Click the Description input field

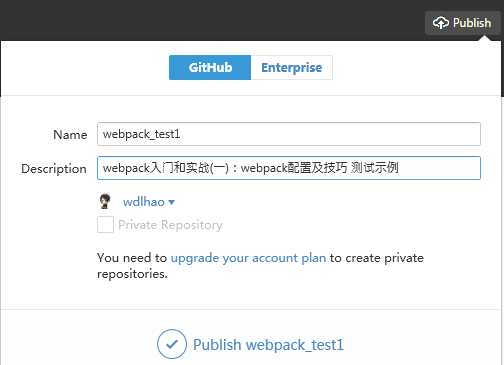coord(289,168)
